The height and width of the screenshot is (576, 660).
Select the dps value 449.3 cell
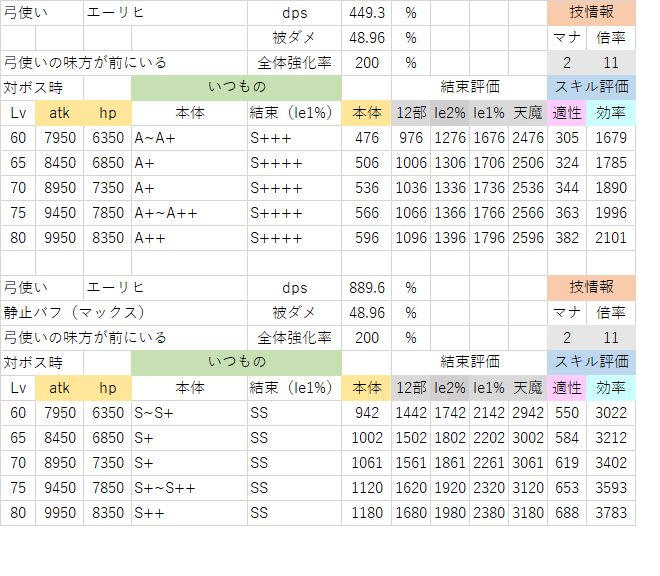[365, 13]
